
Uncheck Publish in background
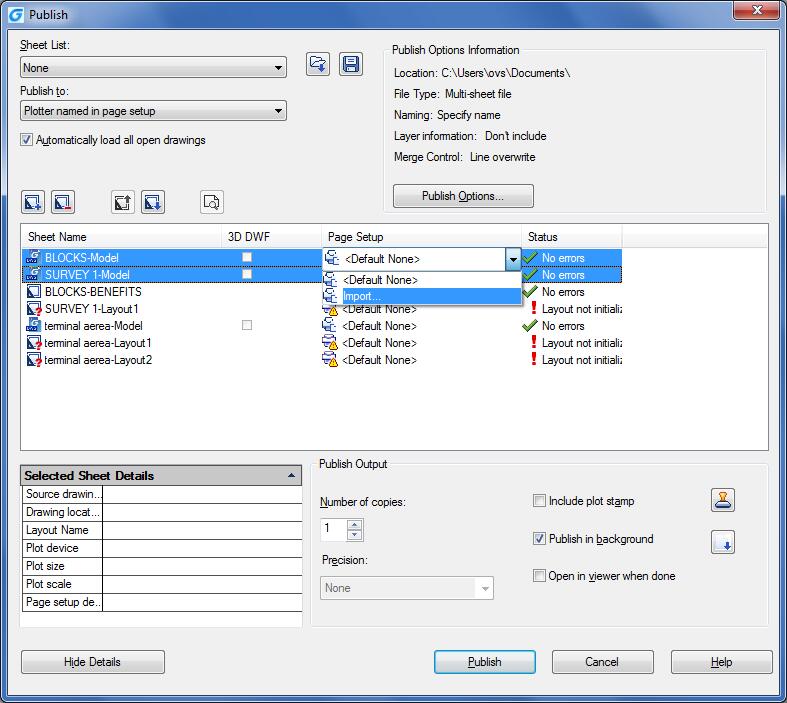coord(540,539)
